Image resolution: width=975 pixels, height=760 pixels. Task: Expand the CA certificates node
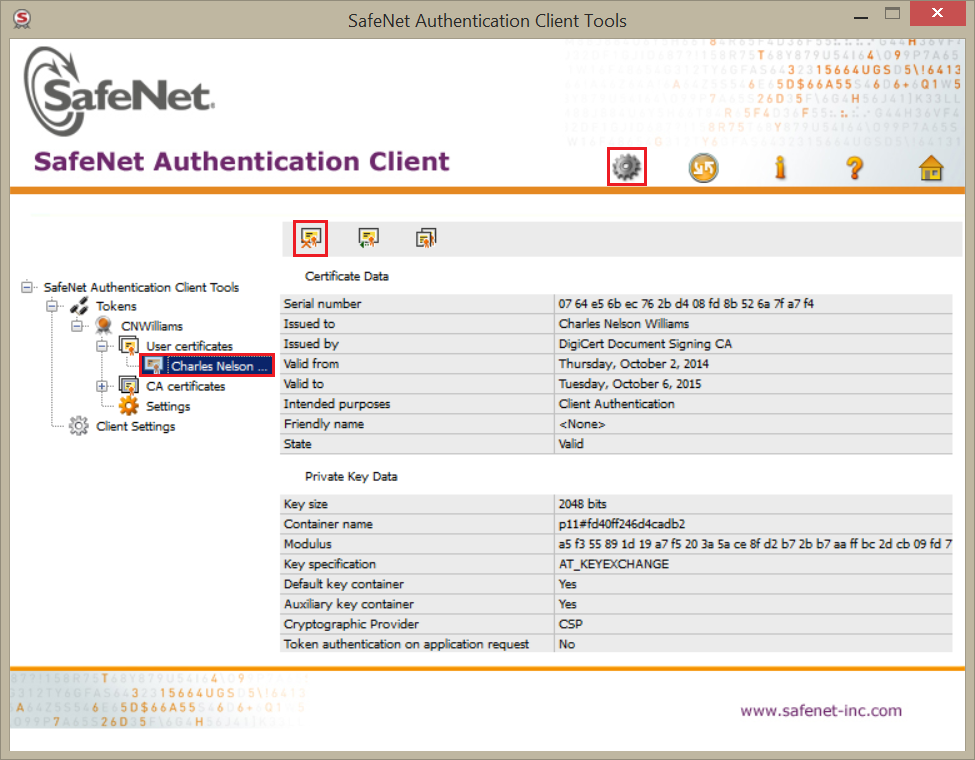tap(102, 386)
